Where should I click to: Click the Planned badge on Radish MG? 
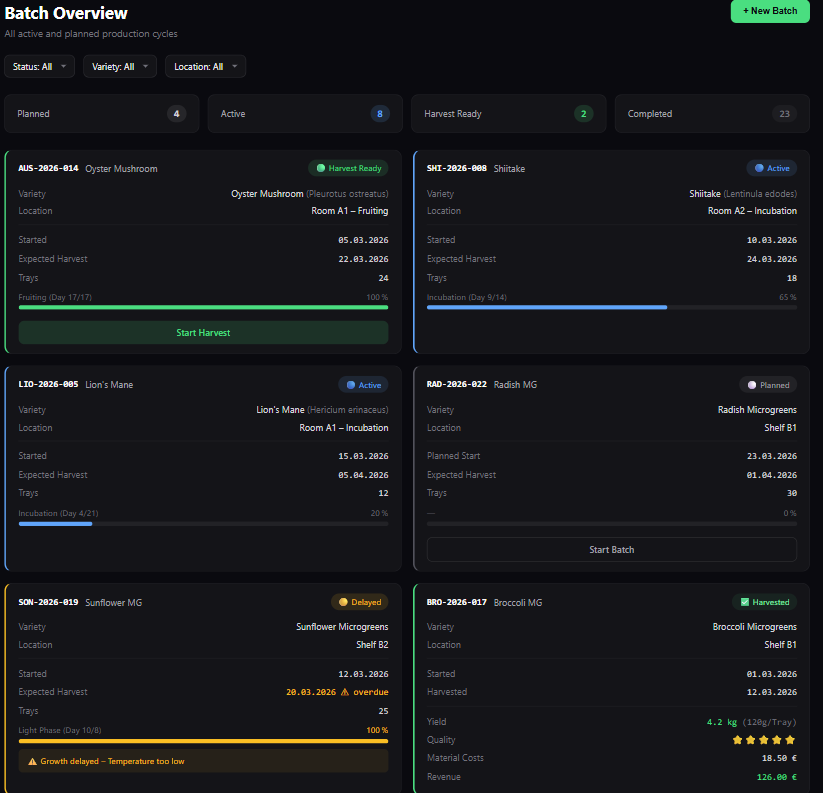767,385
